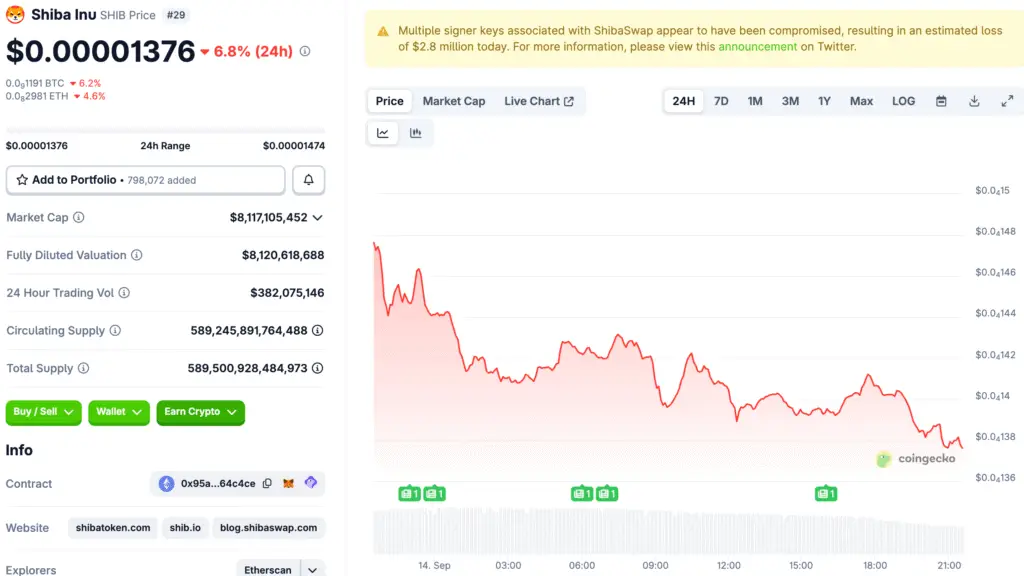This screenshot has width=1024, height=576.
Task: Click the $382,075,146 trading volume value
Action: point(287,293)
